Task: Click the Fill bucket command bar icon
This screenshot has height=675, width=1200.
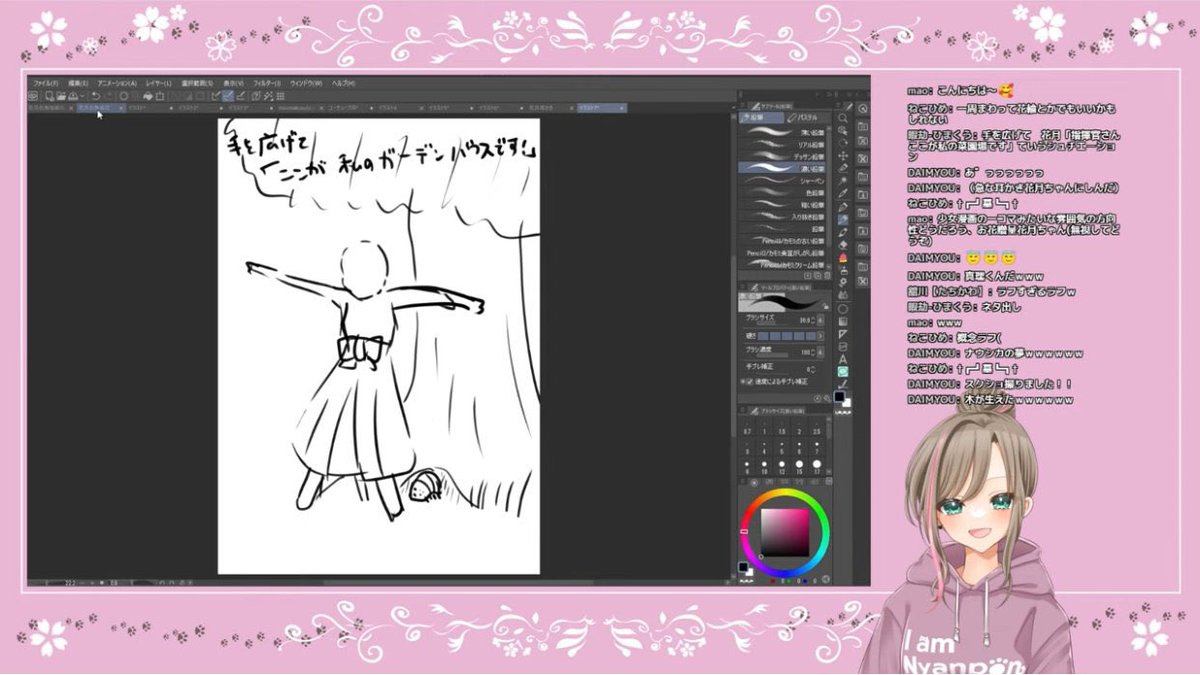Action: pos(148,96)
